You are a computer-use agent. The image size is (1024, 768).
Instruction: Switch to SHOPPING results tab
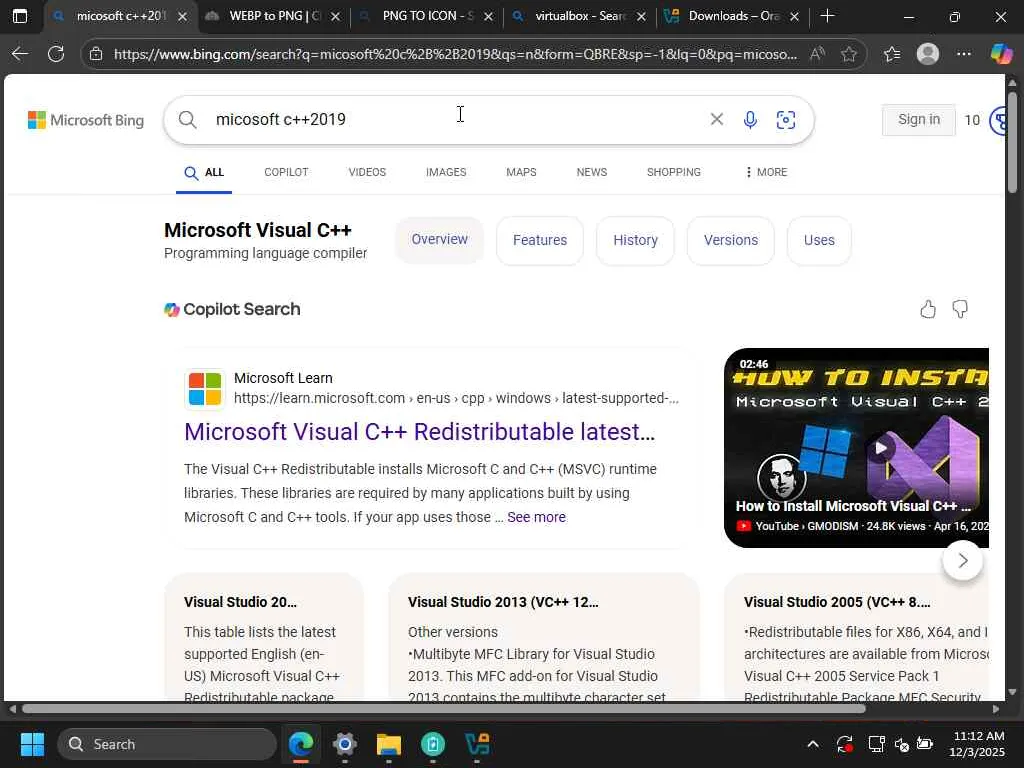673,172
